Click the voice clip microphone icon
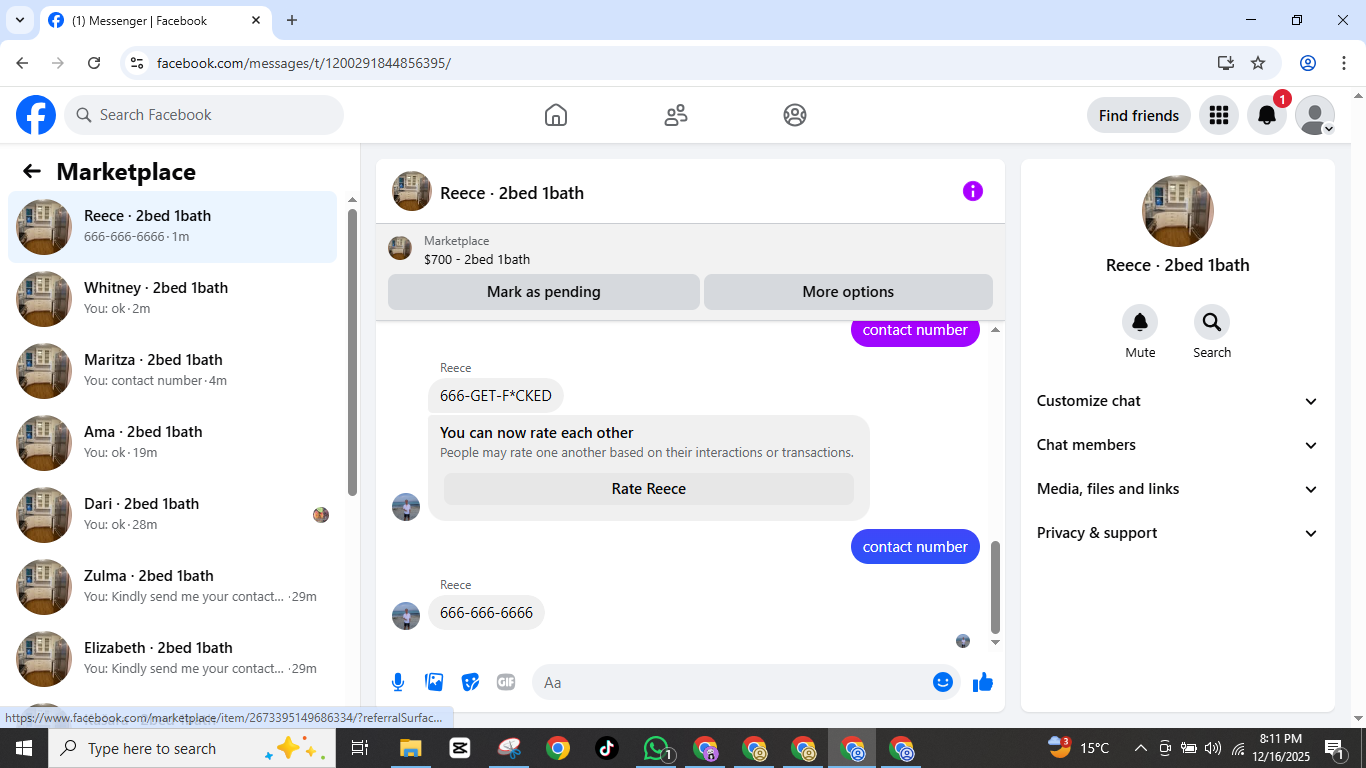1366x768 pixels. 398,682
